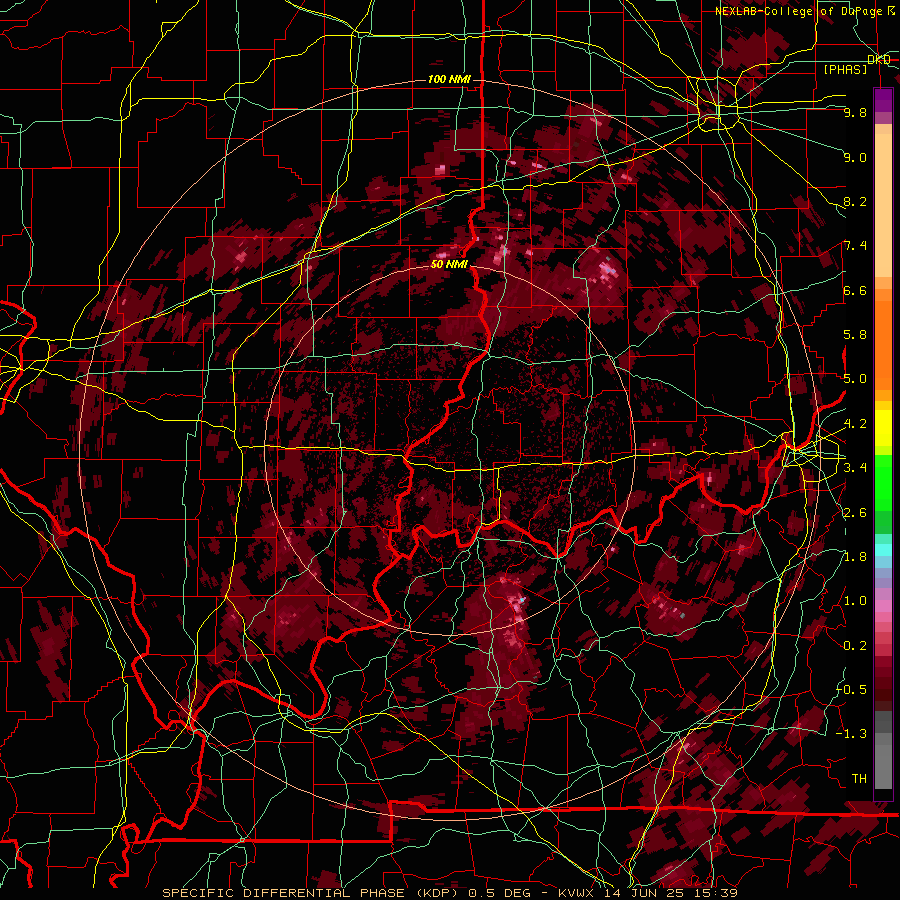Click the 7.4 value on color scale
Image resolution: width=900 pixels, height=900 pixels.
[x=855, y=246]
